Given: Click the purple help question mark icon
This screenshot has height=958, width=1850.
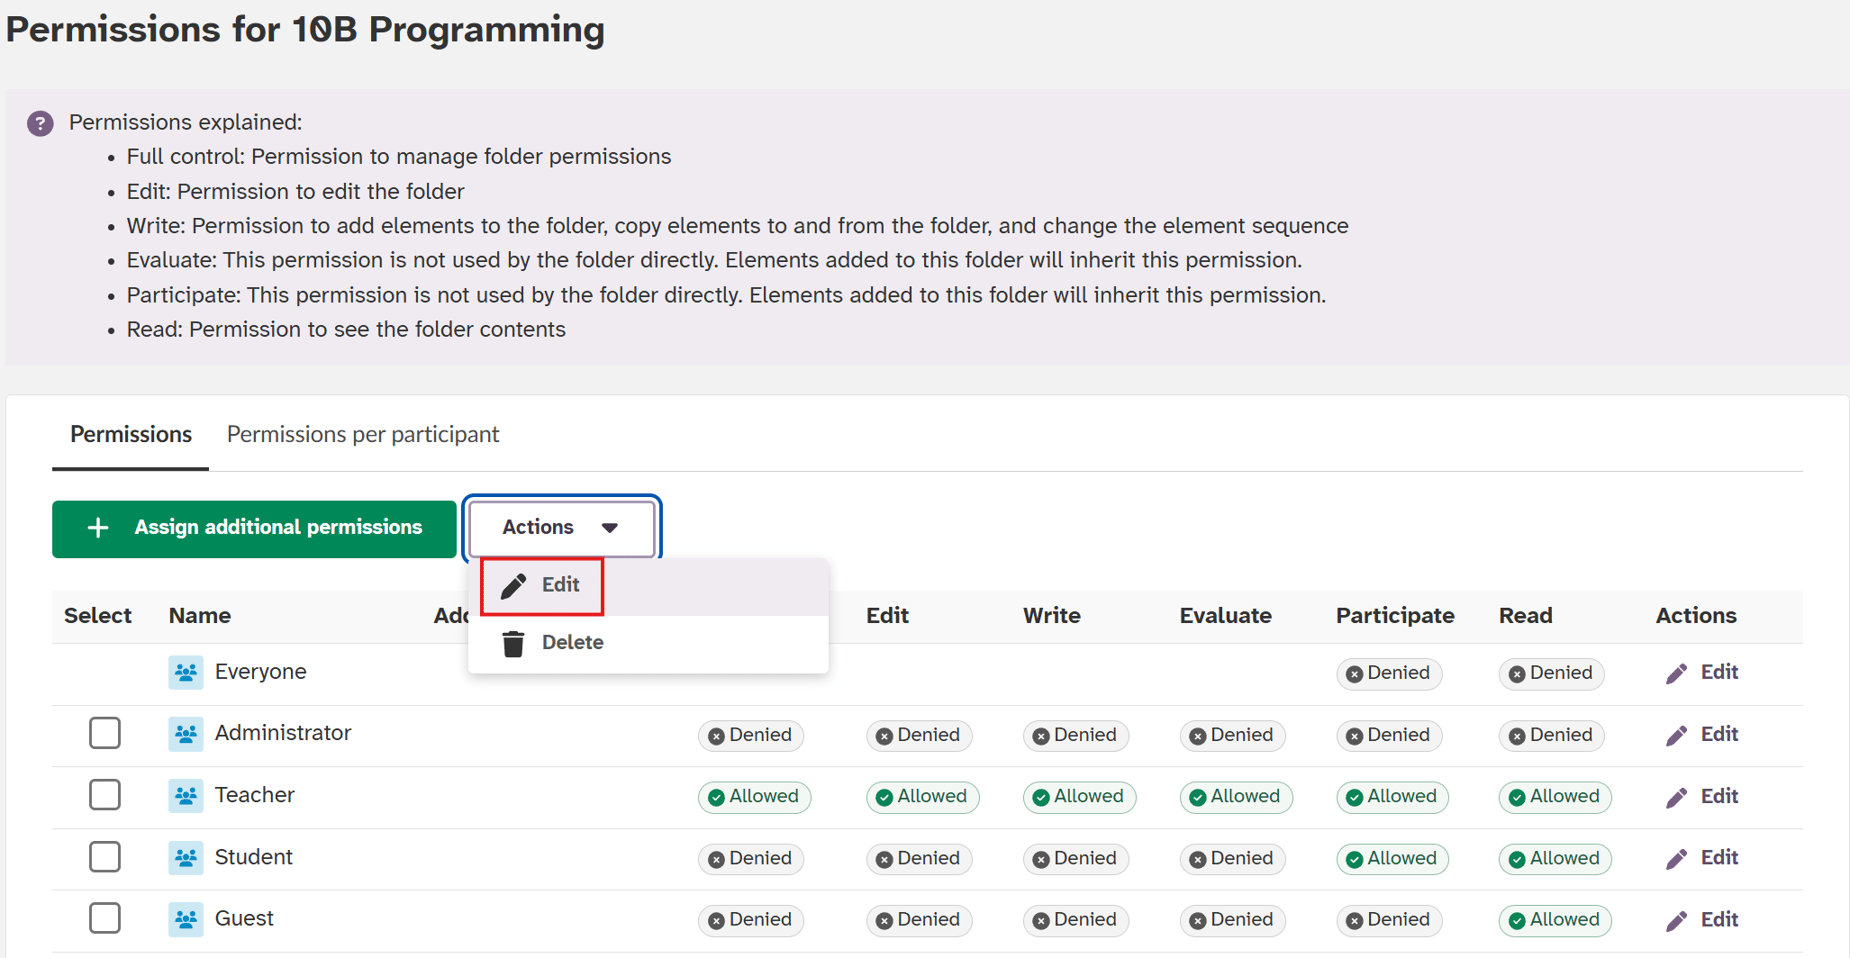Looking at the screenshot, I should coord(40,123).
